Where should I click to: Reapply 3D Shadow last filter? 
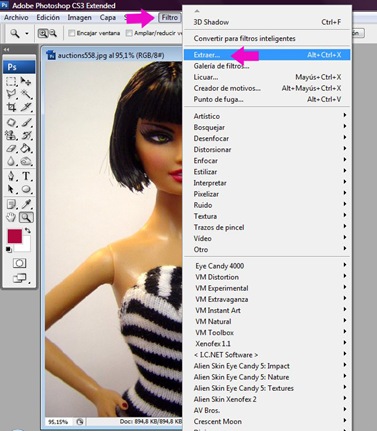(267, 22)
